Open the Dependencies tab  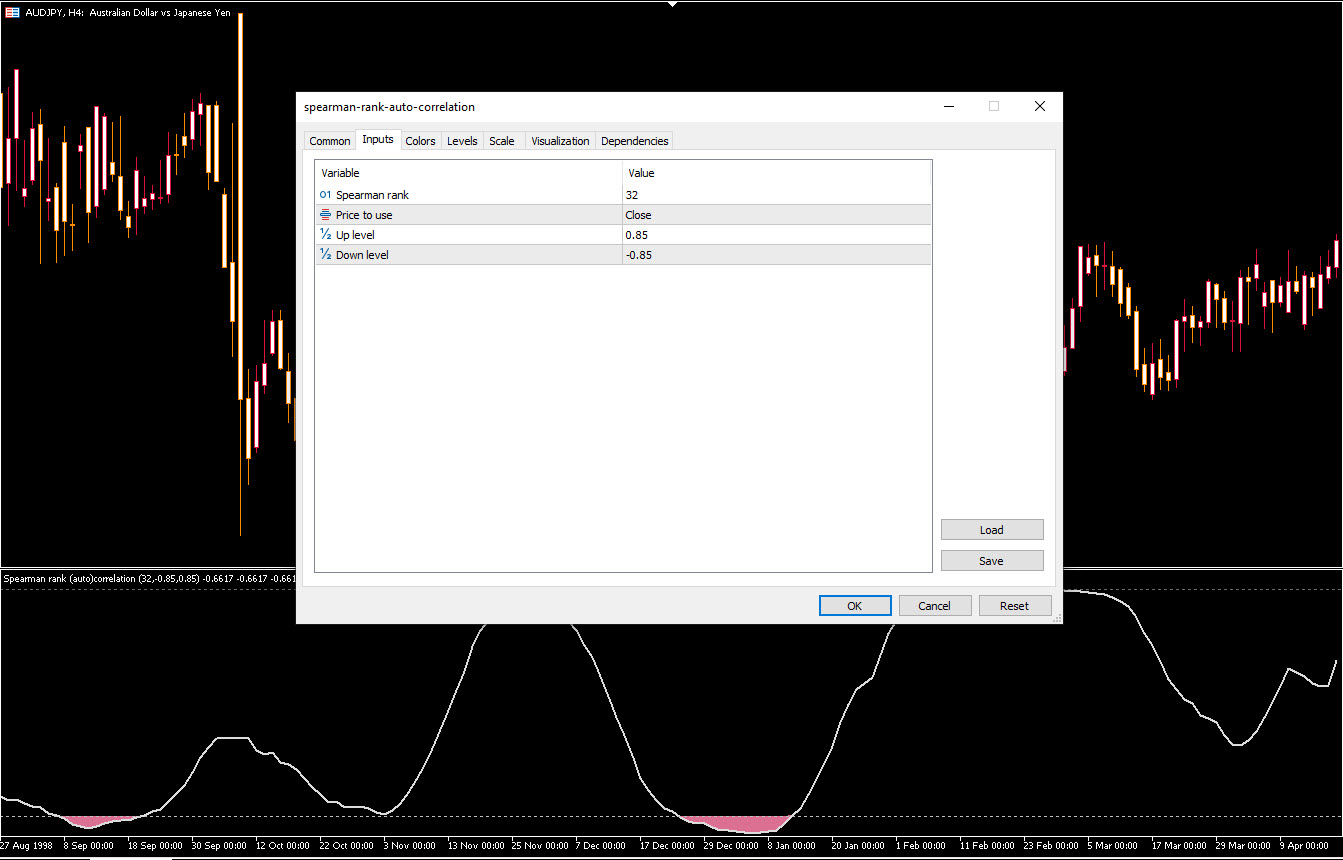point(635,141)
